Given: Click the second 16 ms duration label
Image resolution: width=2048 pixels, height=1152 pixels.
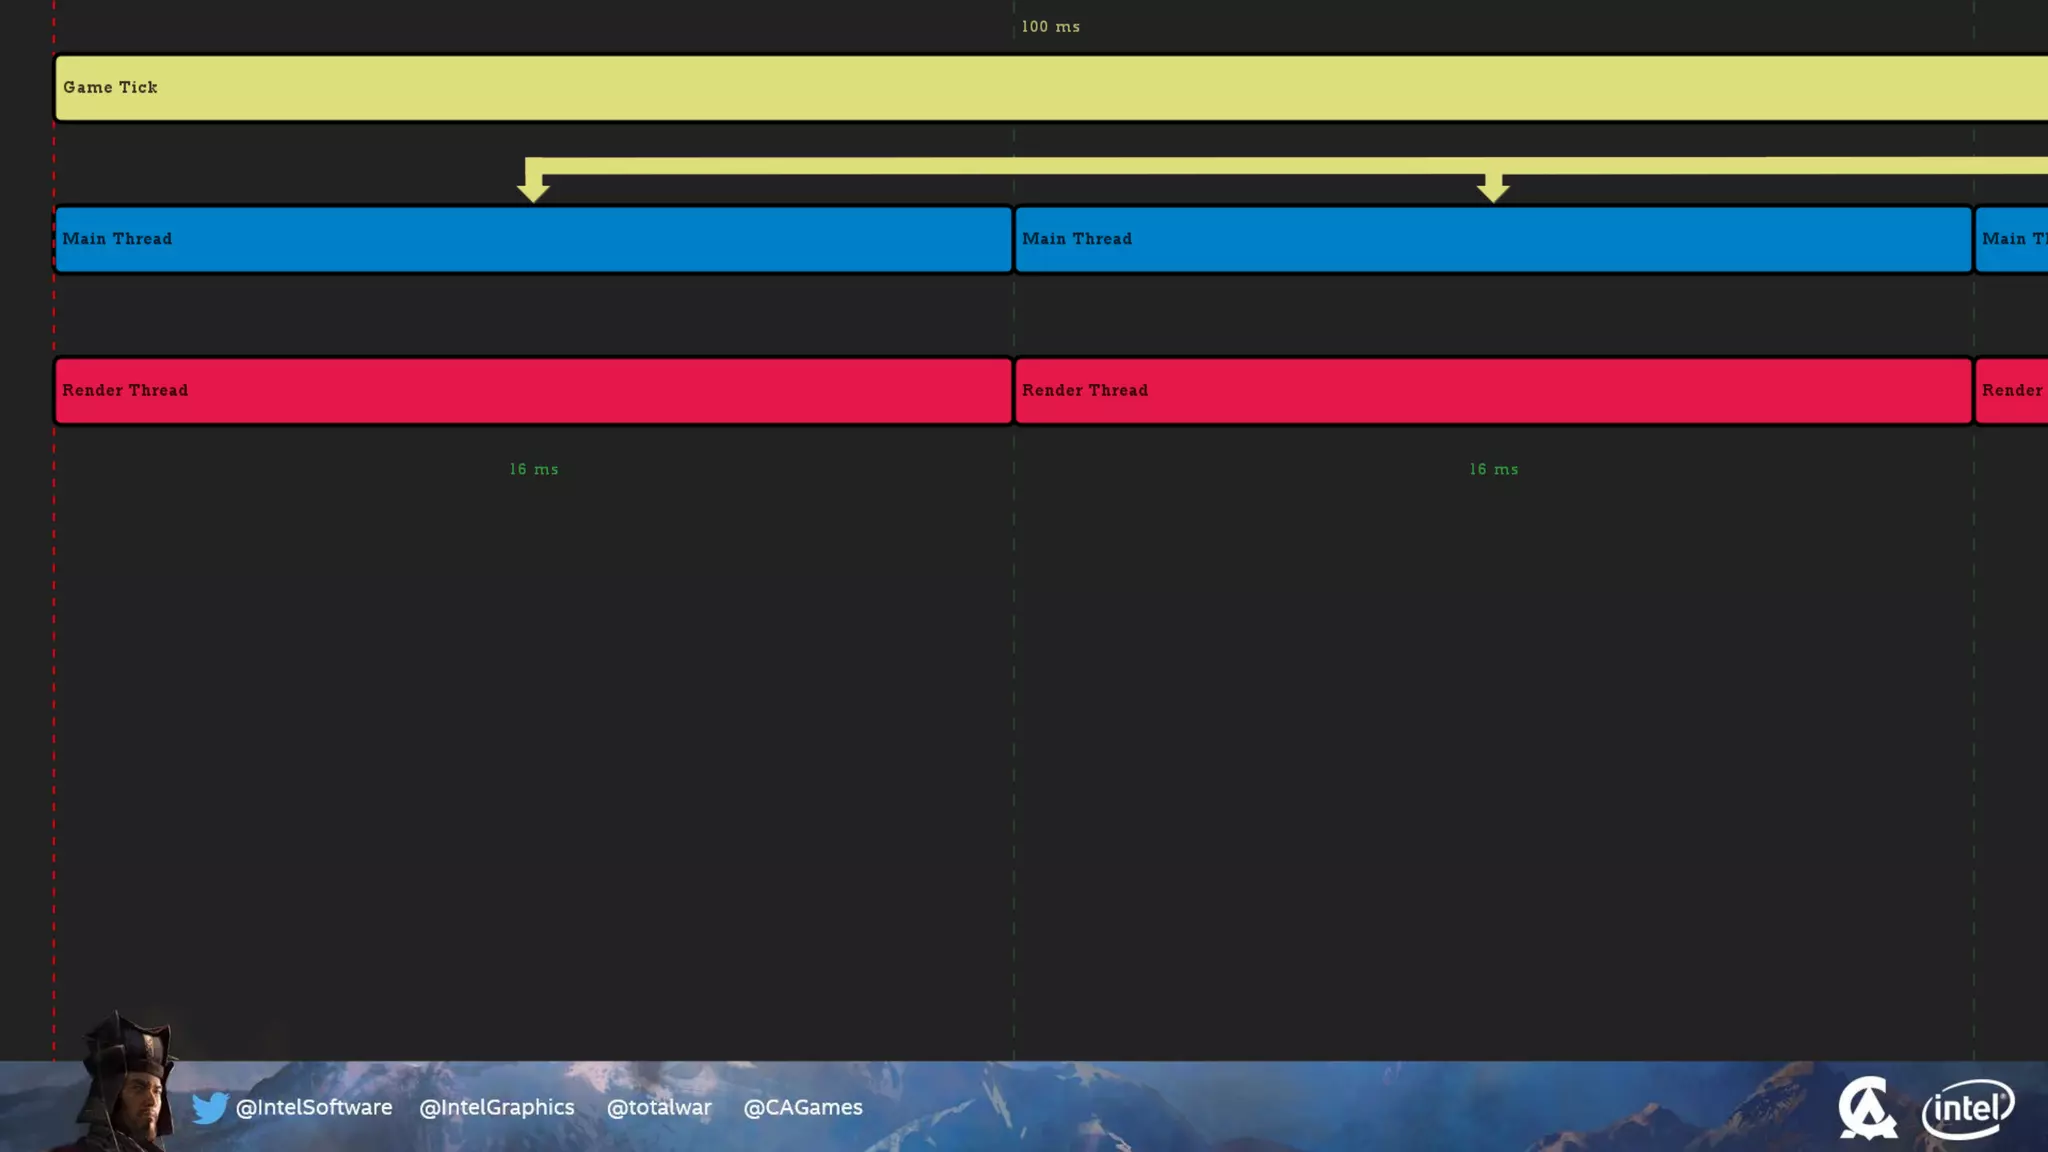Looking at the screenshot, I should point(1493,469).
